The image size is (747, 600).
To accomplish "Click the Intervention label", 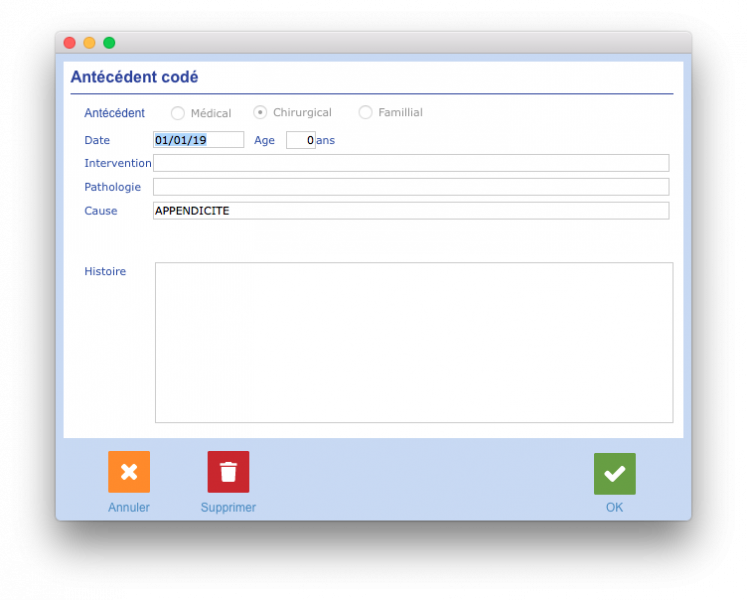I will [118, 163].
